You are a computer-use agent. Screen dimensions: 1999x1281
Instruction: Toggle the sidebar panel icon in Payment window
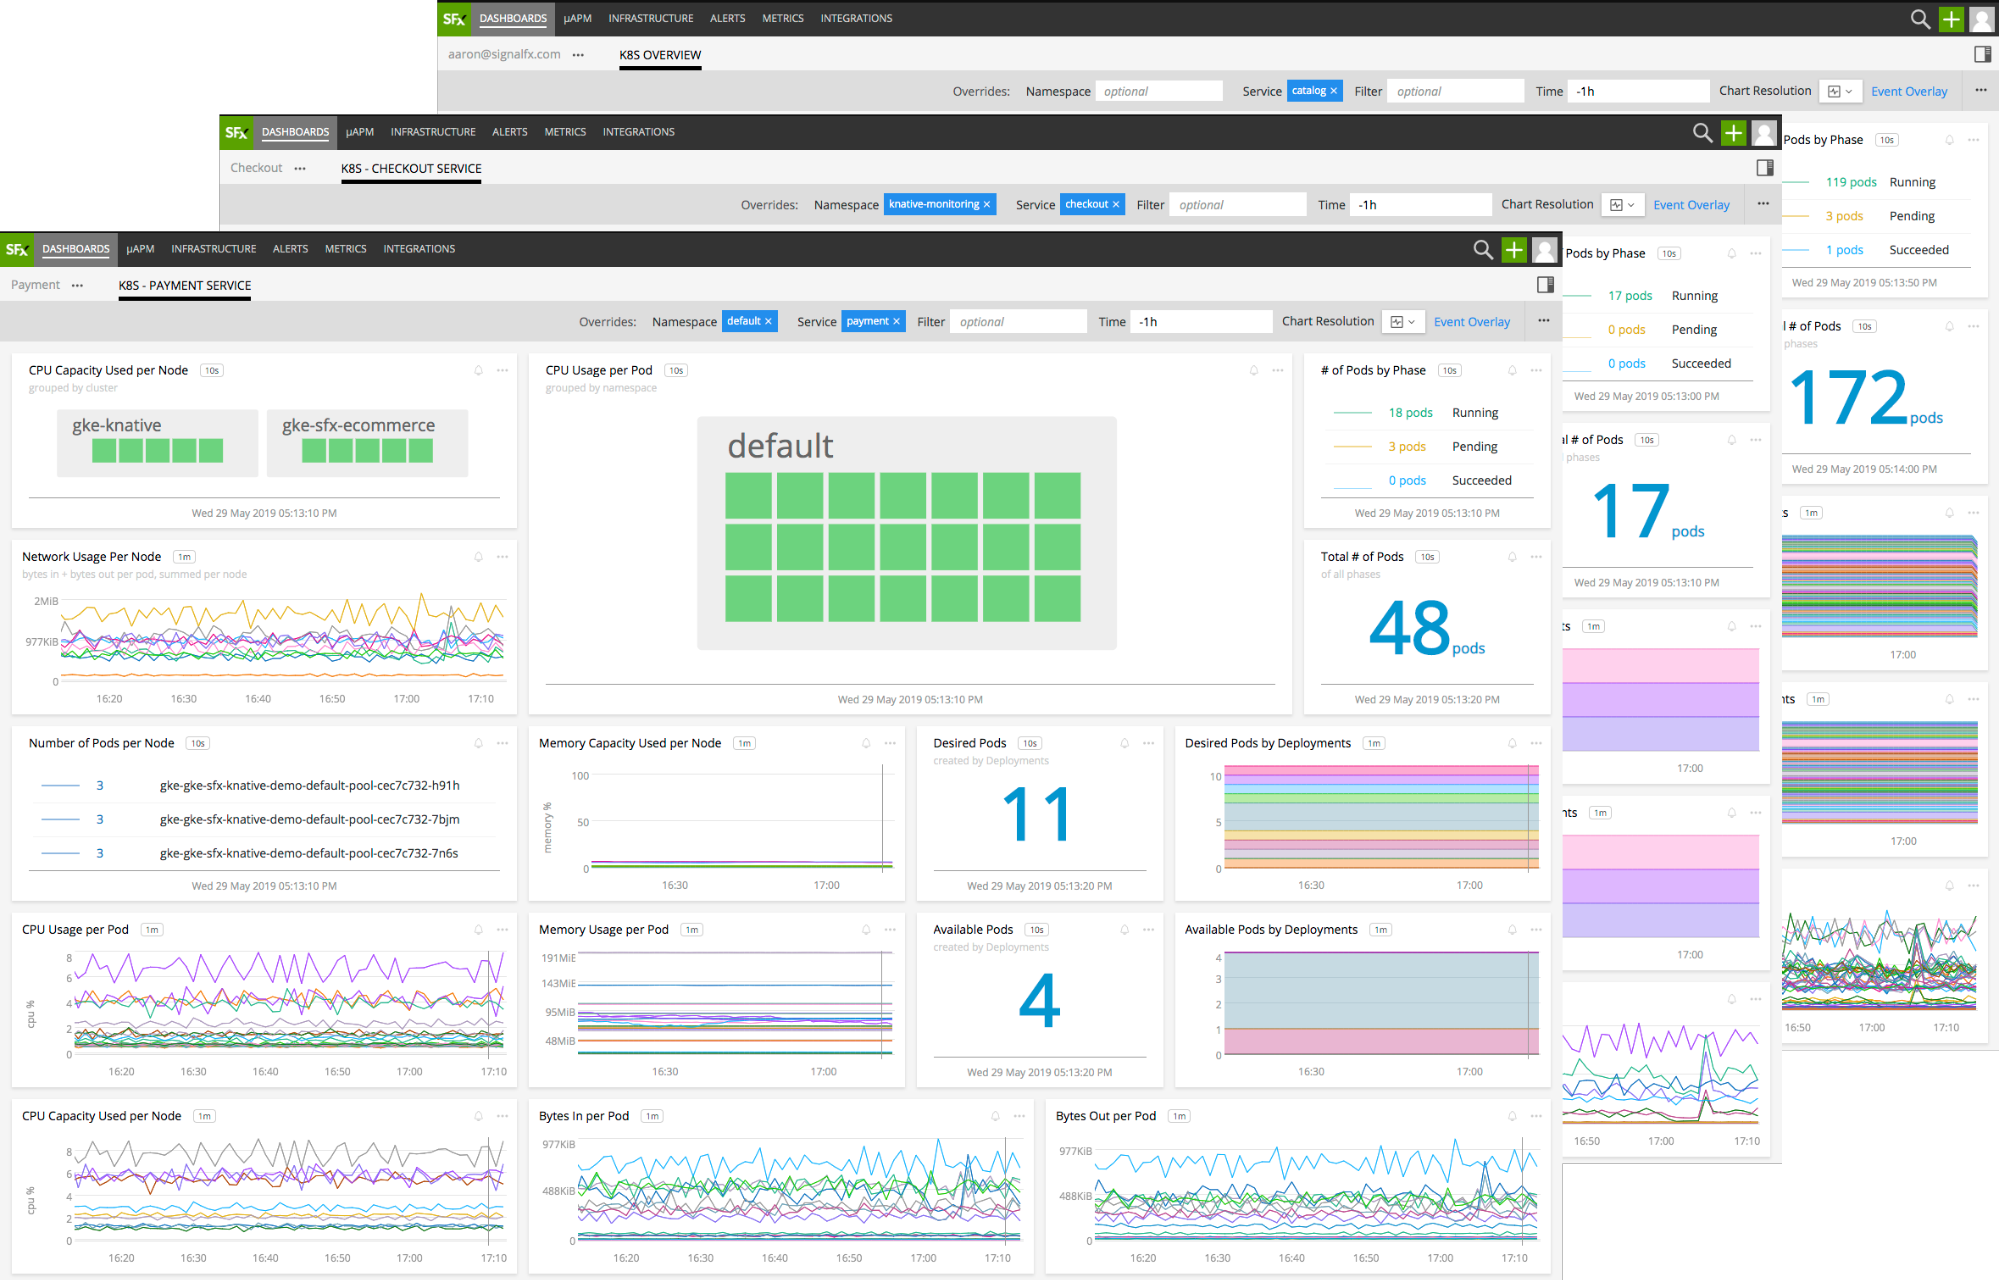pos(1545,285)
